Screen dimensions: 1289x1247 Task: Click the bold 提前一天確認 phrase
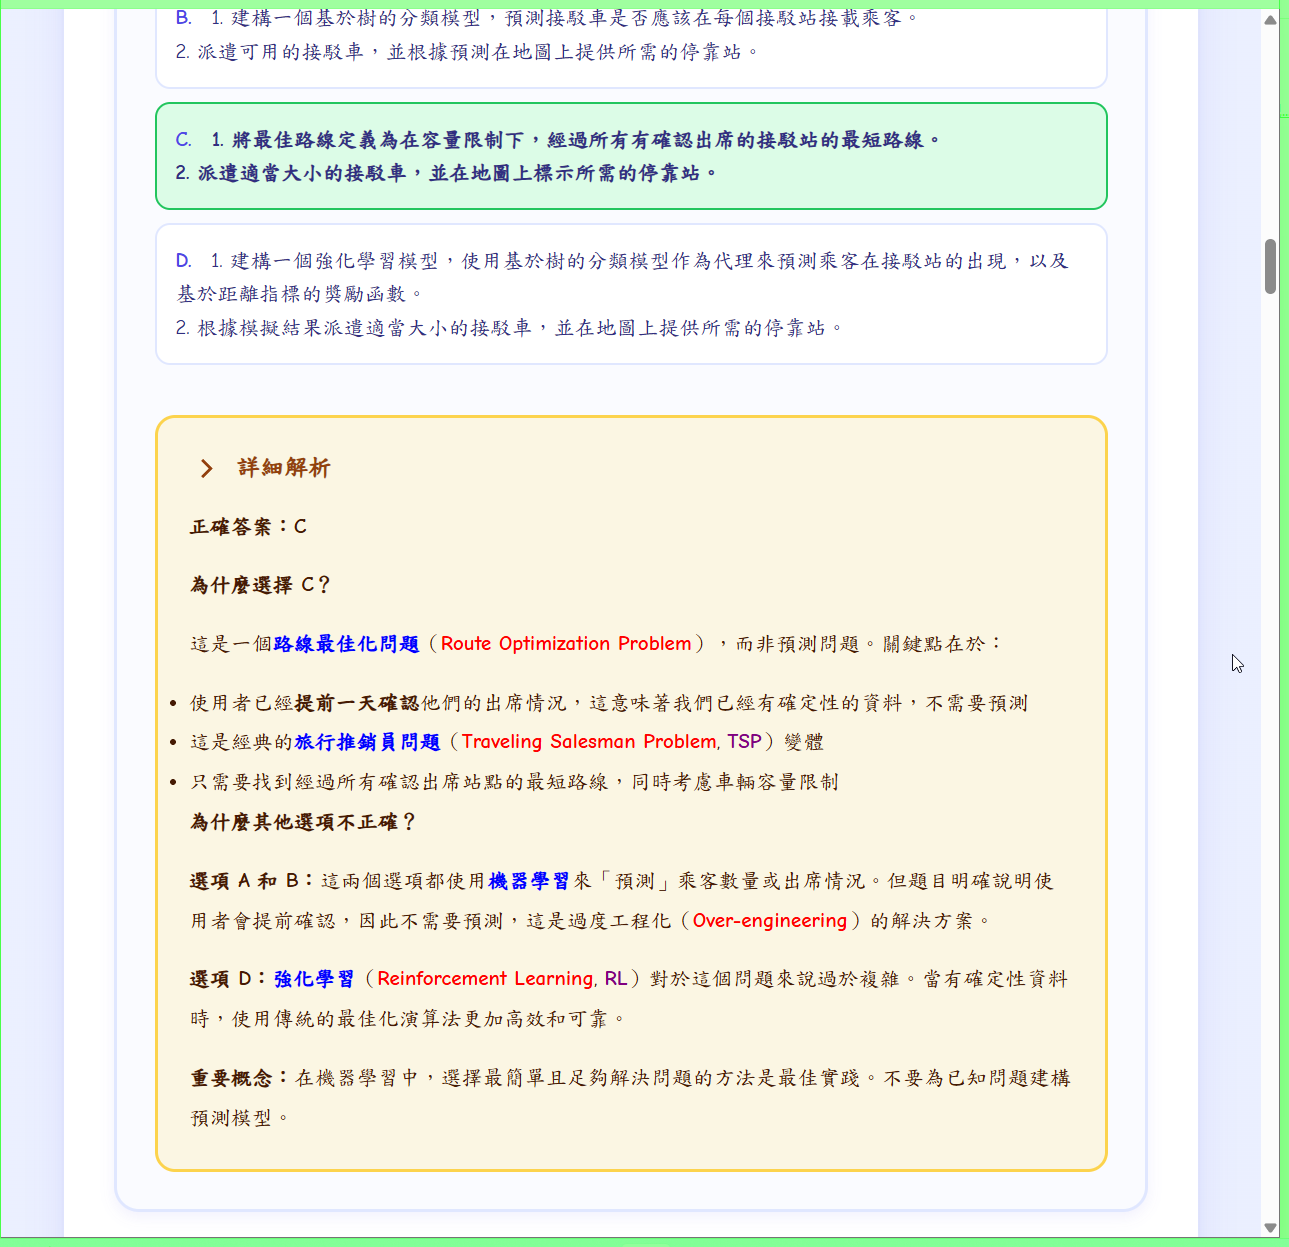pyautogui.click(x=357, y=703)
